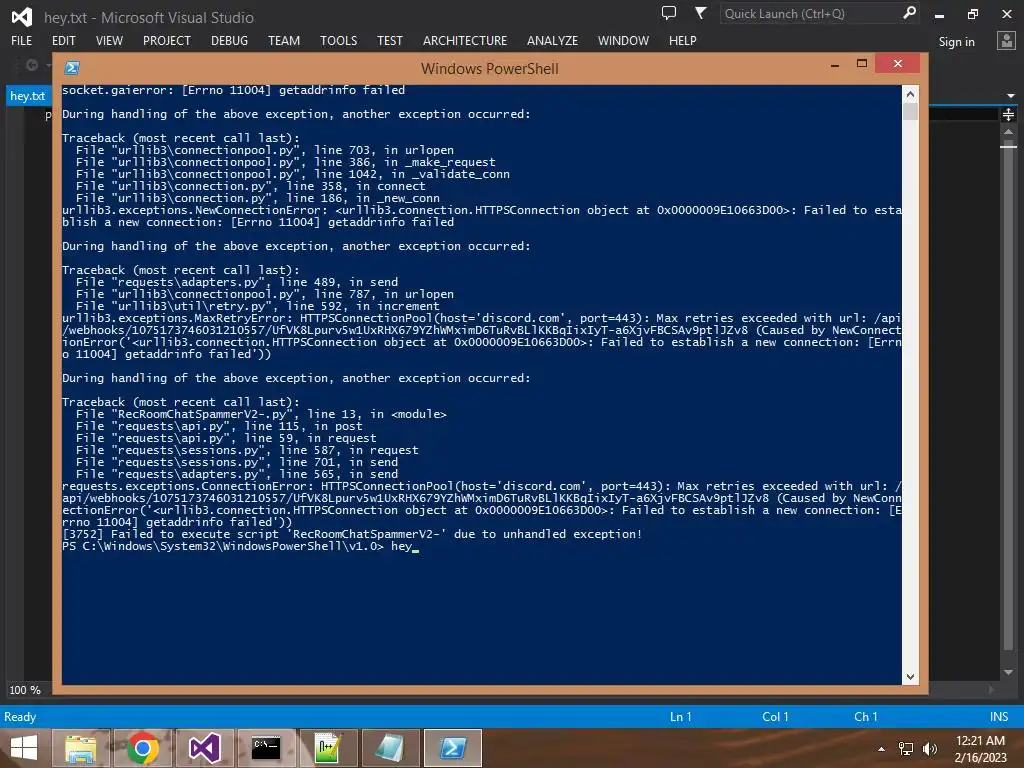Open the WINDOW menu
The image size is (1024, 768).
[x=623, y=40]
